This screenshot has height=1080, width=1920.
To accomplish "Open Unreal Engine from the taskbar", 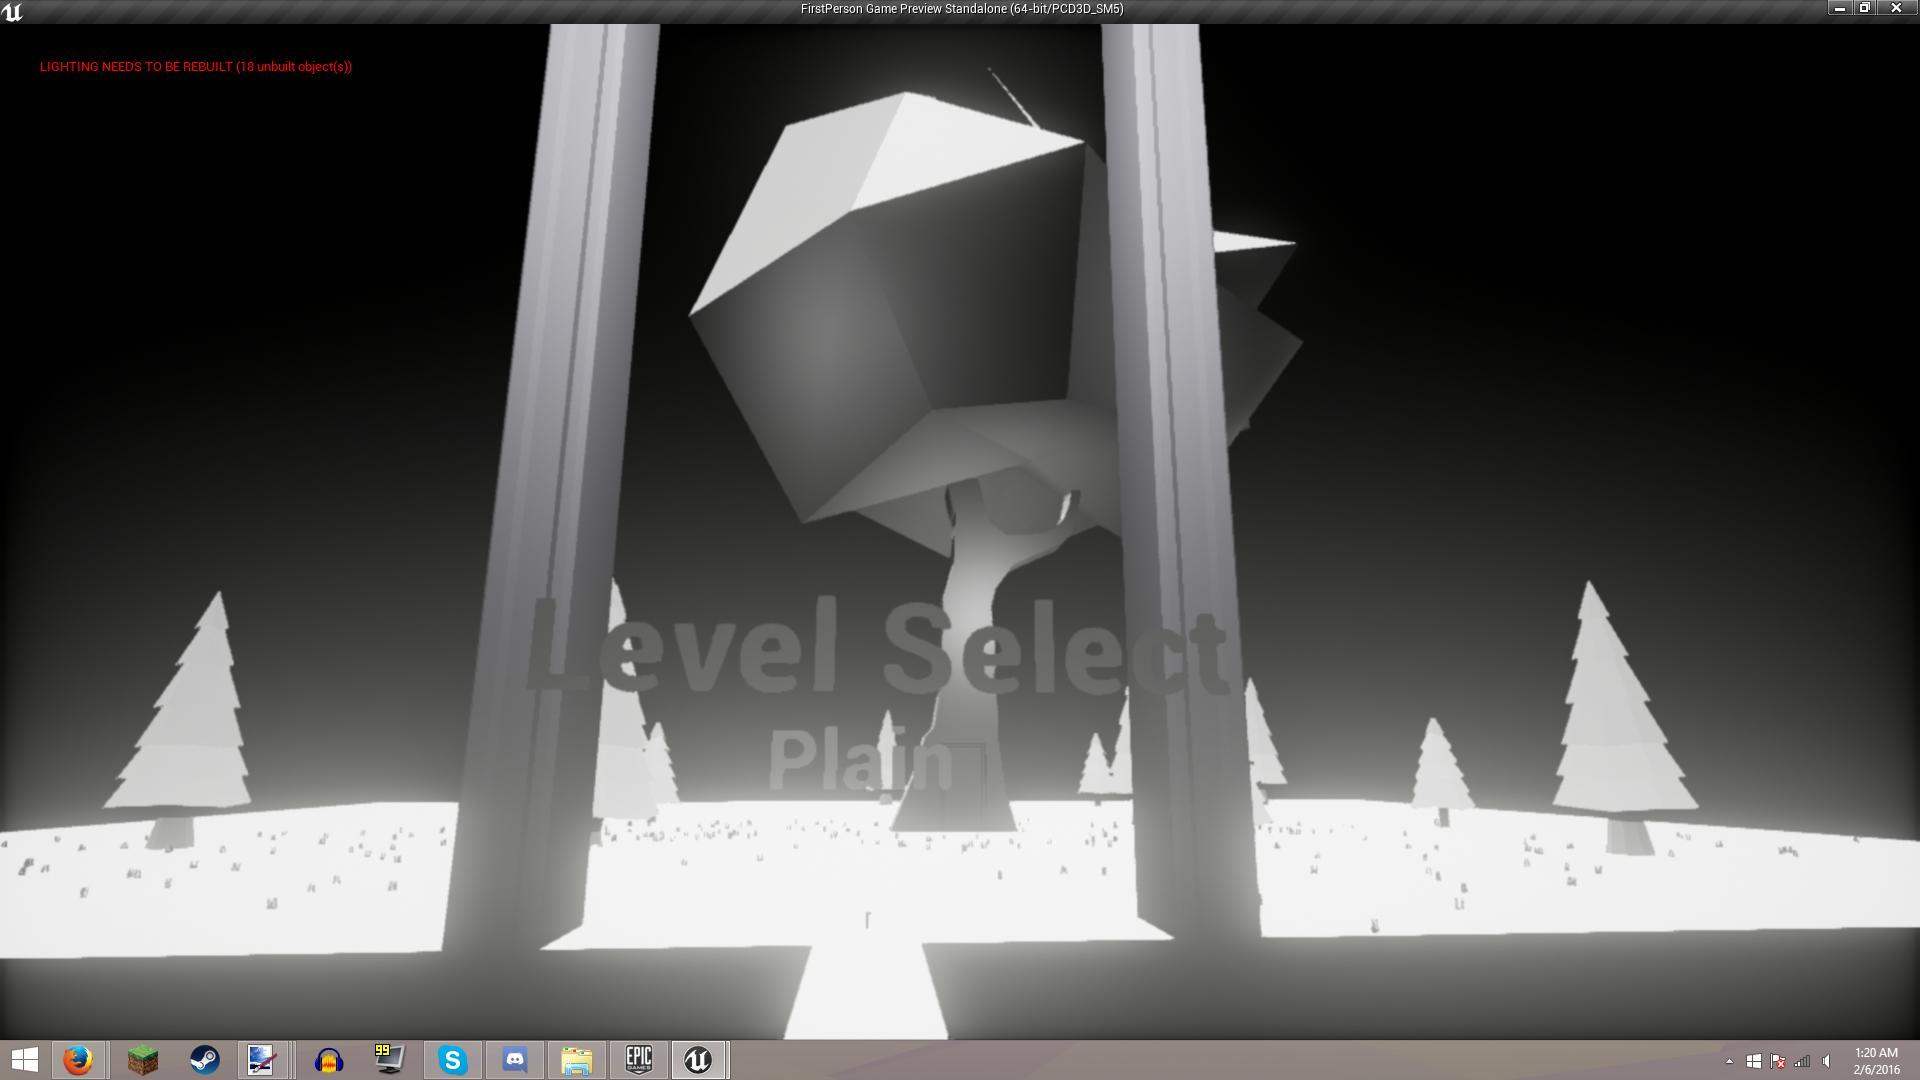I will coord(700,1059).
